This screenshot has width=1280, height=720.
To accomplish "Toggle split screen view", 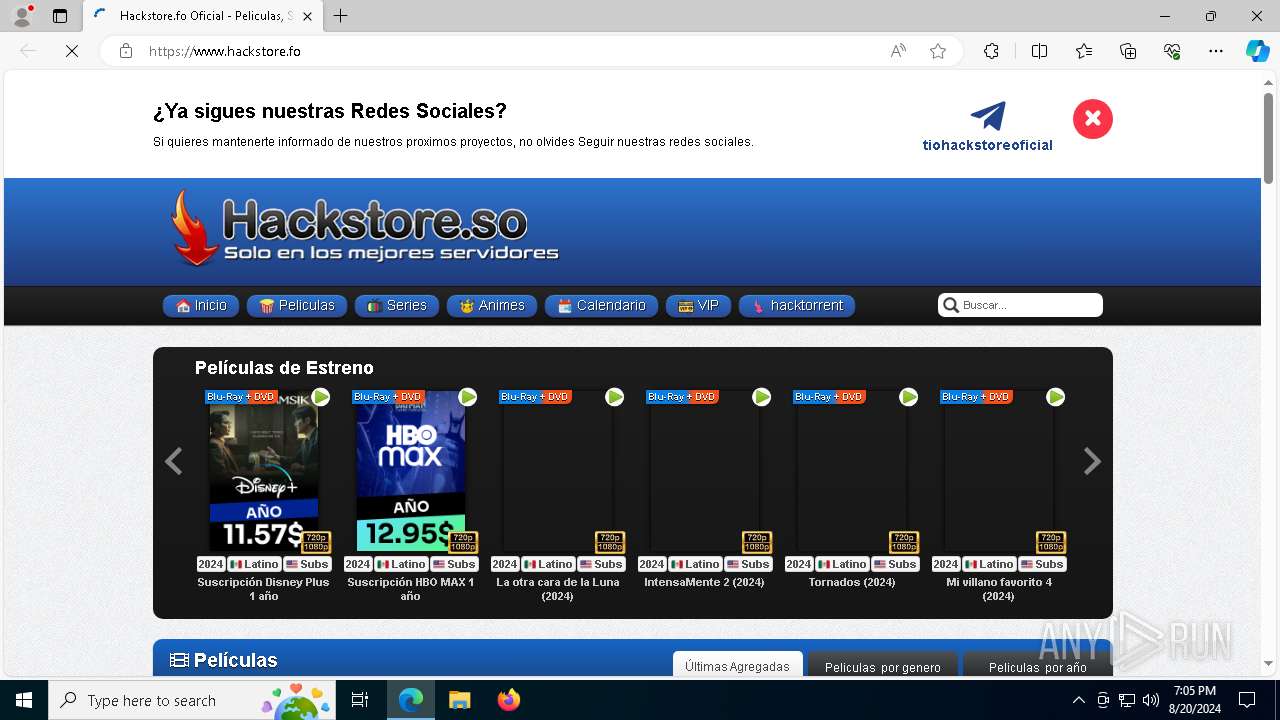I will 1039,51.
